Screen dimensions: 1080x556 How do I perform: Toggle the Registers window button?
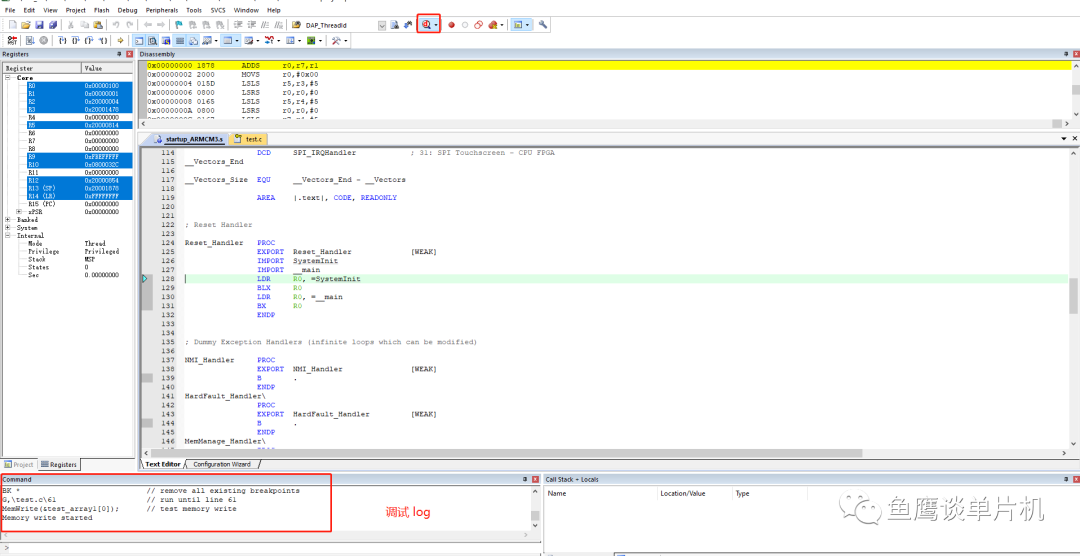[x=179, y=41]
